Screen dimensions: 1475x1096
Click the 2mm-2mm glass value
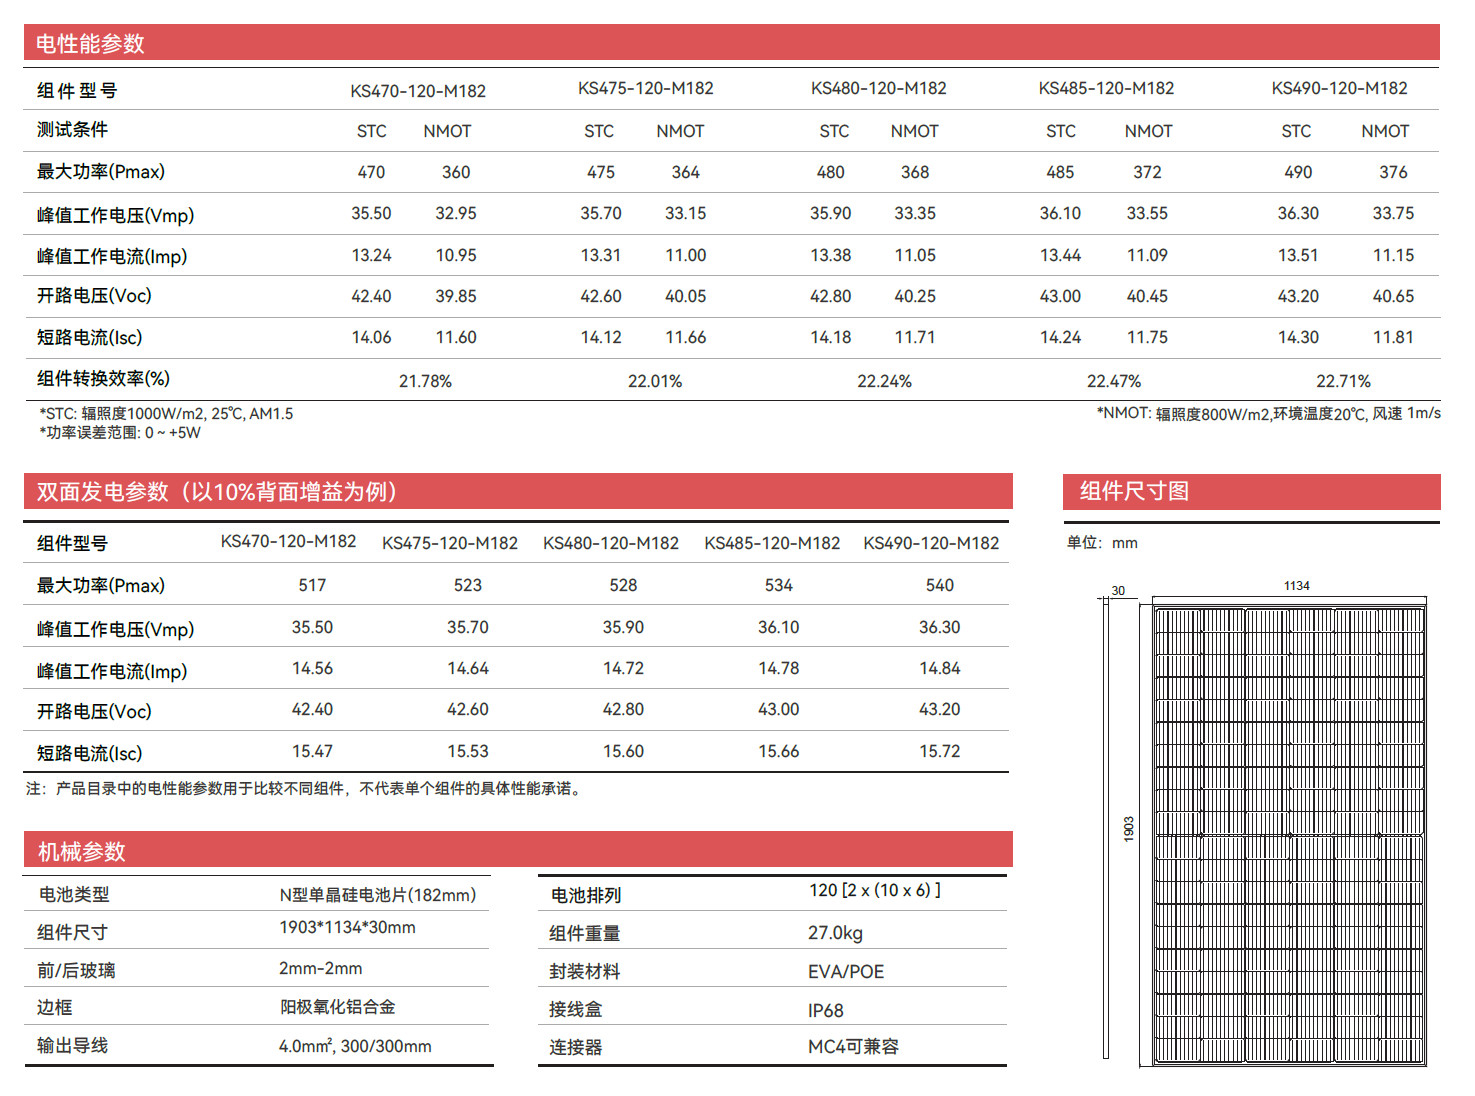point(320,969)
